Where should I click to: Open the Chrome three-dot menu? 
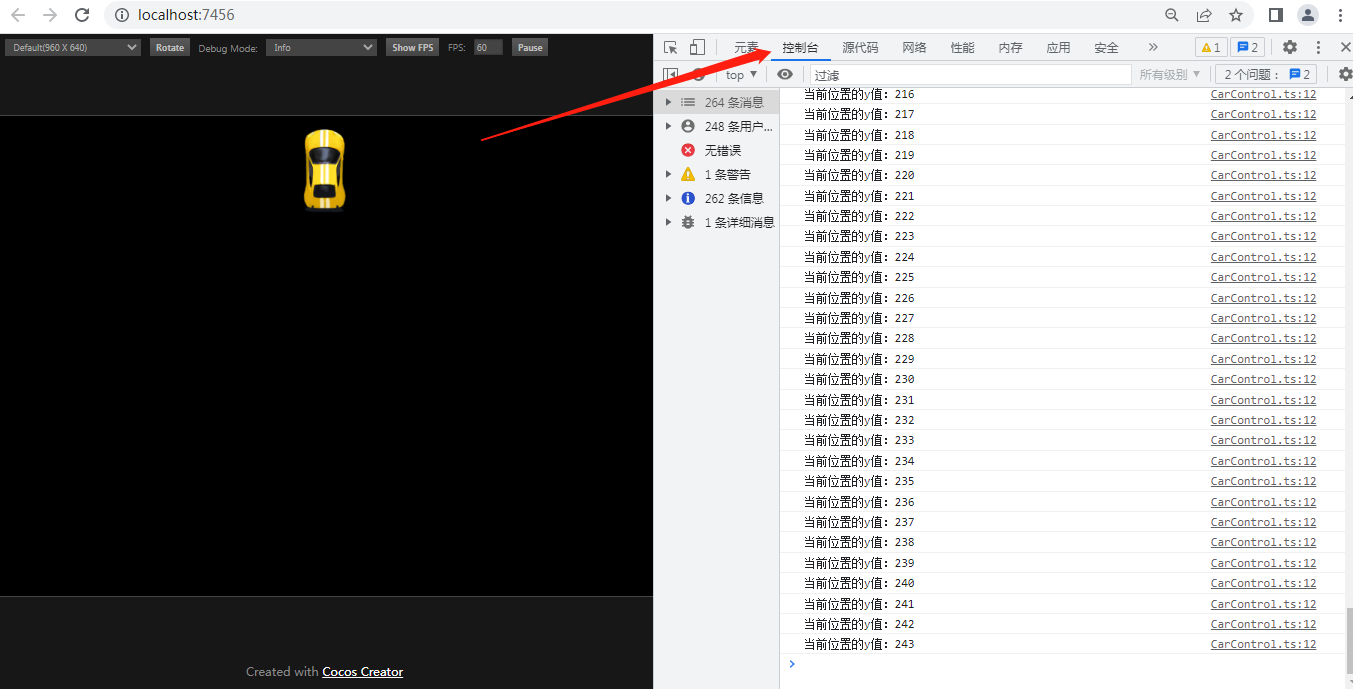1340,15
